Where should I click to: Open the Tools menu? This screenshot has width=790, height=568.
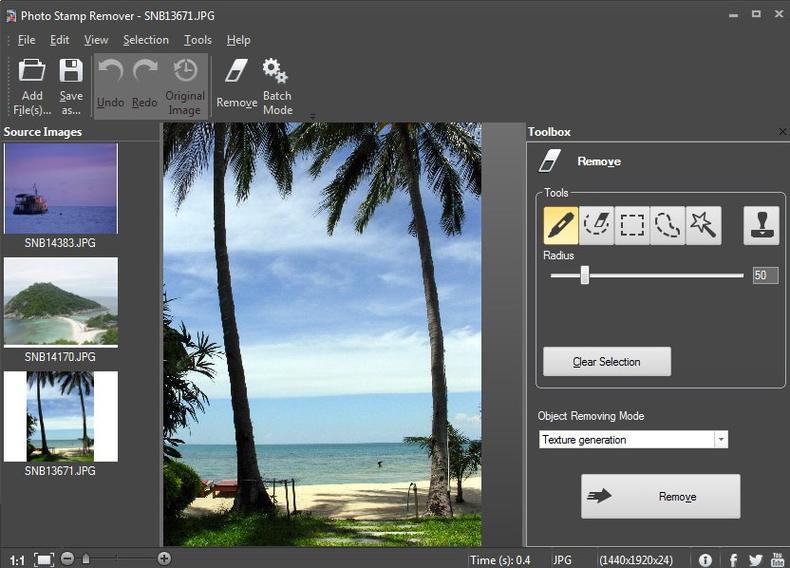pos(198,40)
